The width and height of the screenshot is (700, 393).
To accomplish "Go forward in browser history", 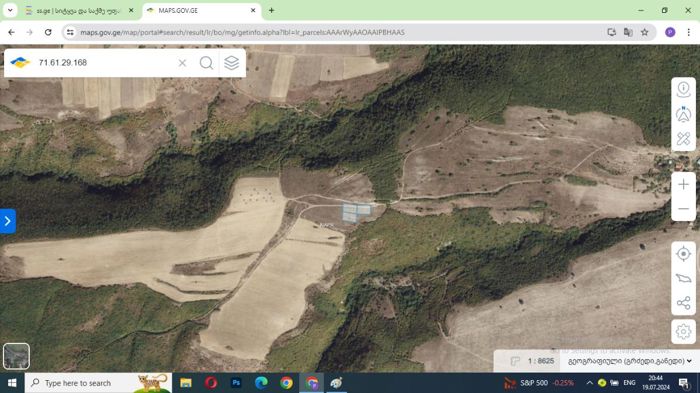I will pyautogui.click(x=29, y=32).
